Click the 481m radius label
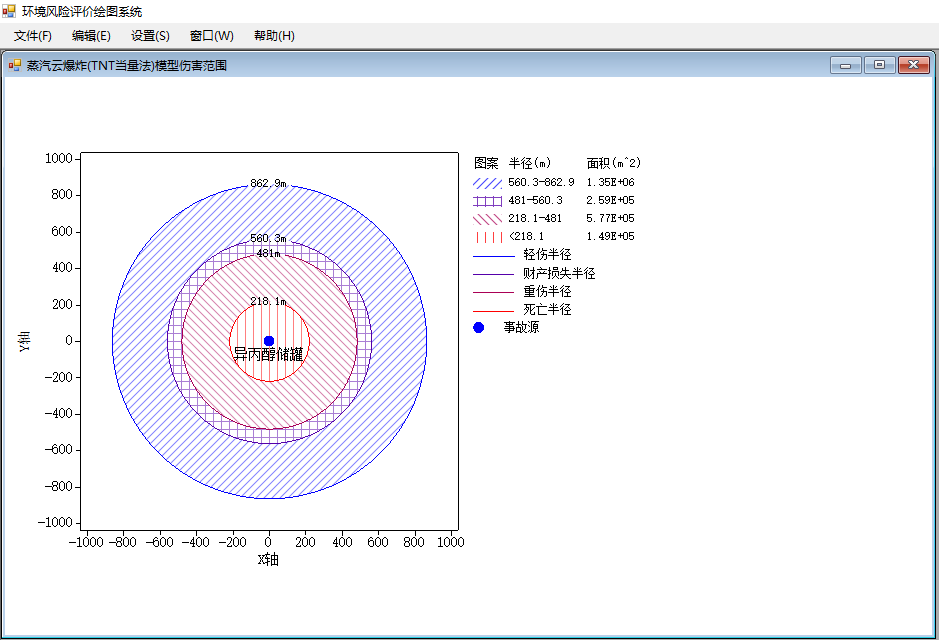 pos(268,253)
